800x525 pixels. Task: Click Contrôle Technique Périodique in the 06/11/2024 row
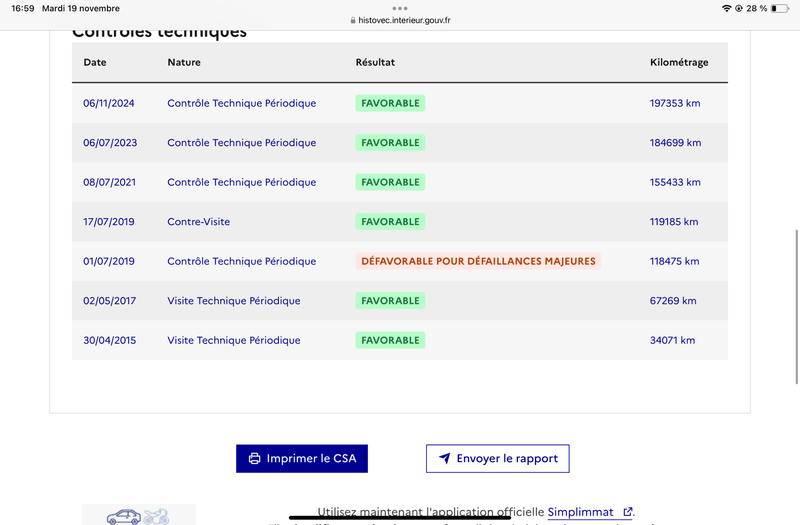(242, 103)
